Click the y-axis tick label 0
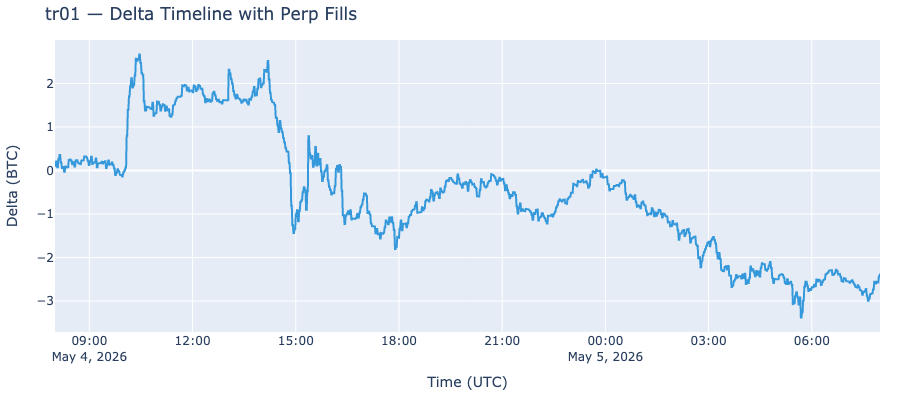Viewport: 900px width, 400px height. (50, 170)
